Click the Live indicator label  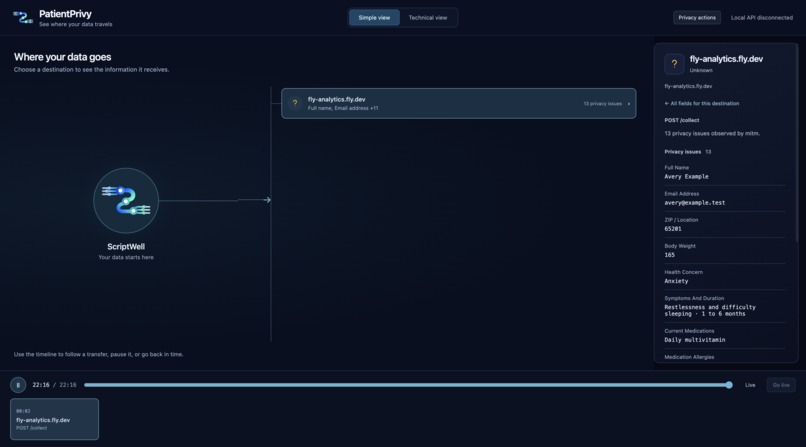[x=750, y=385]
